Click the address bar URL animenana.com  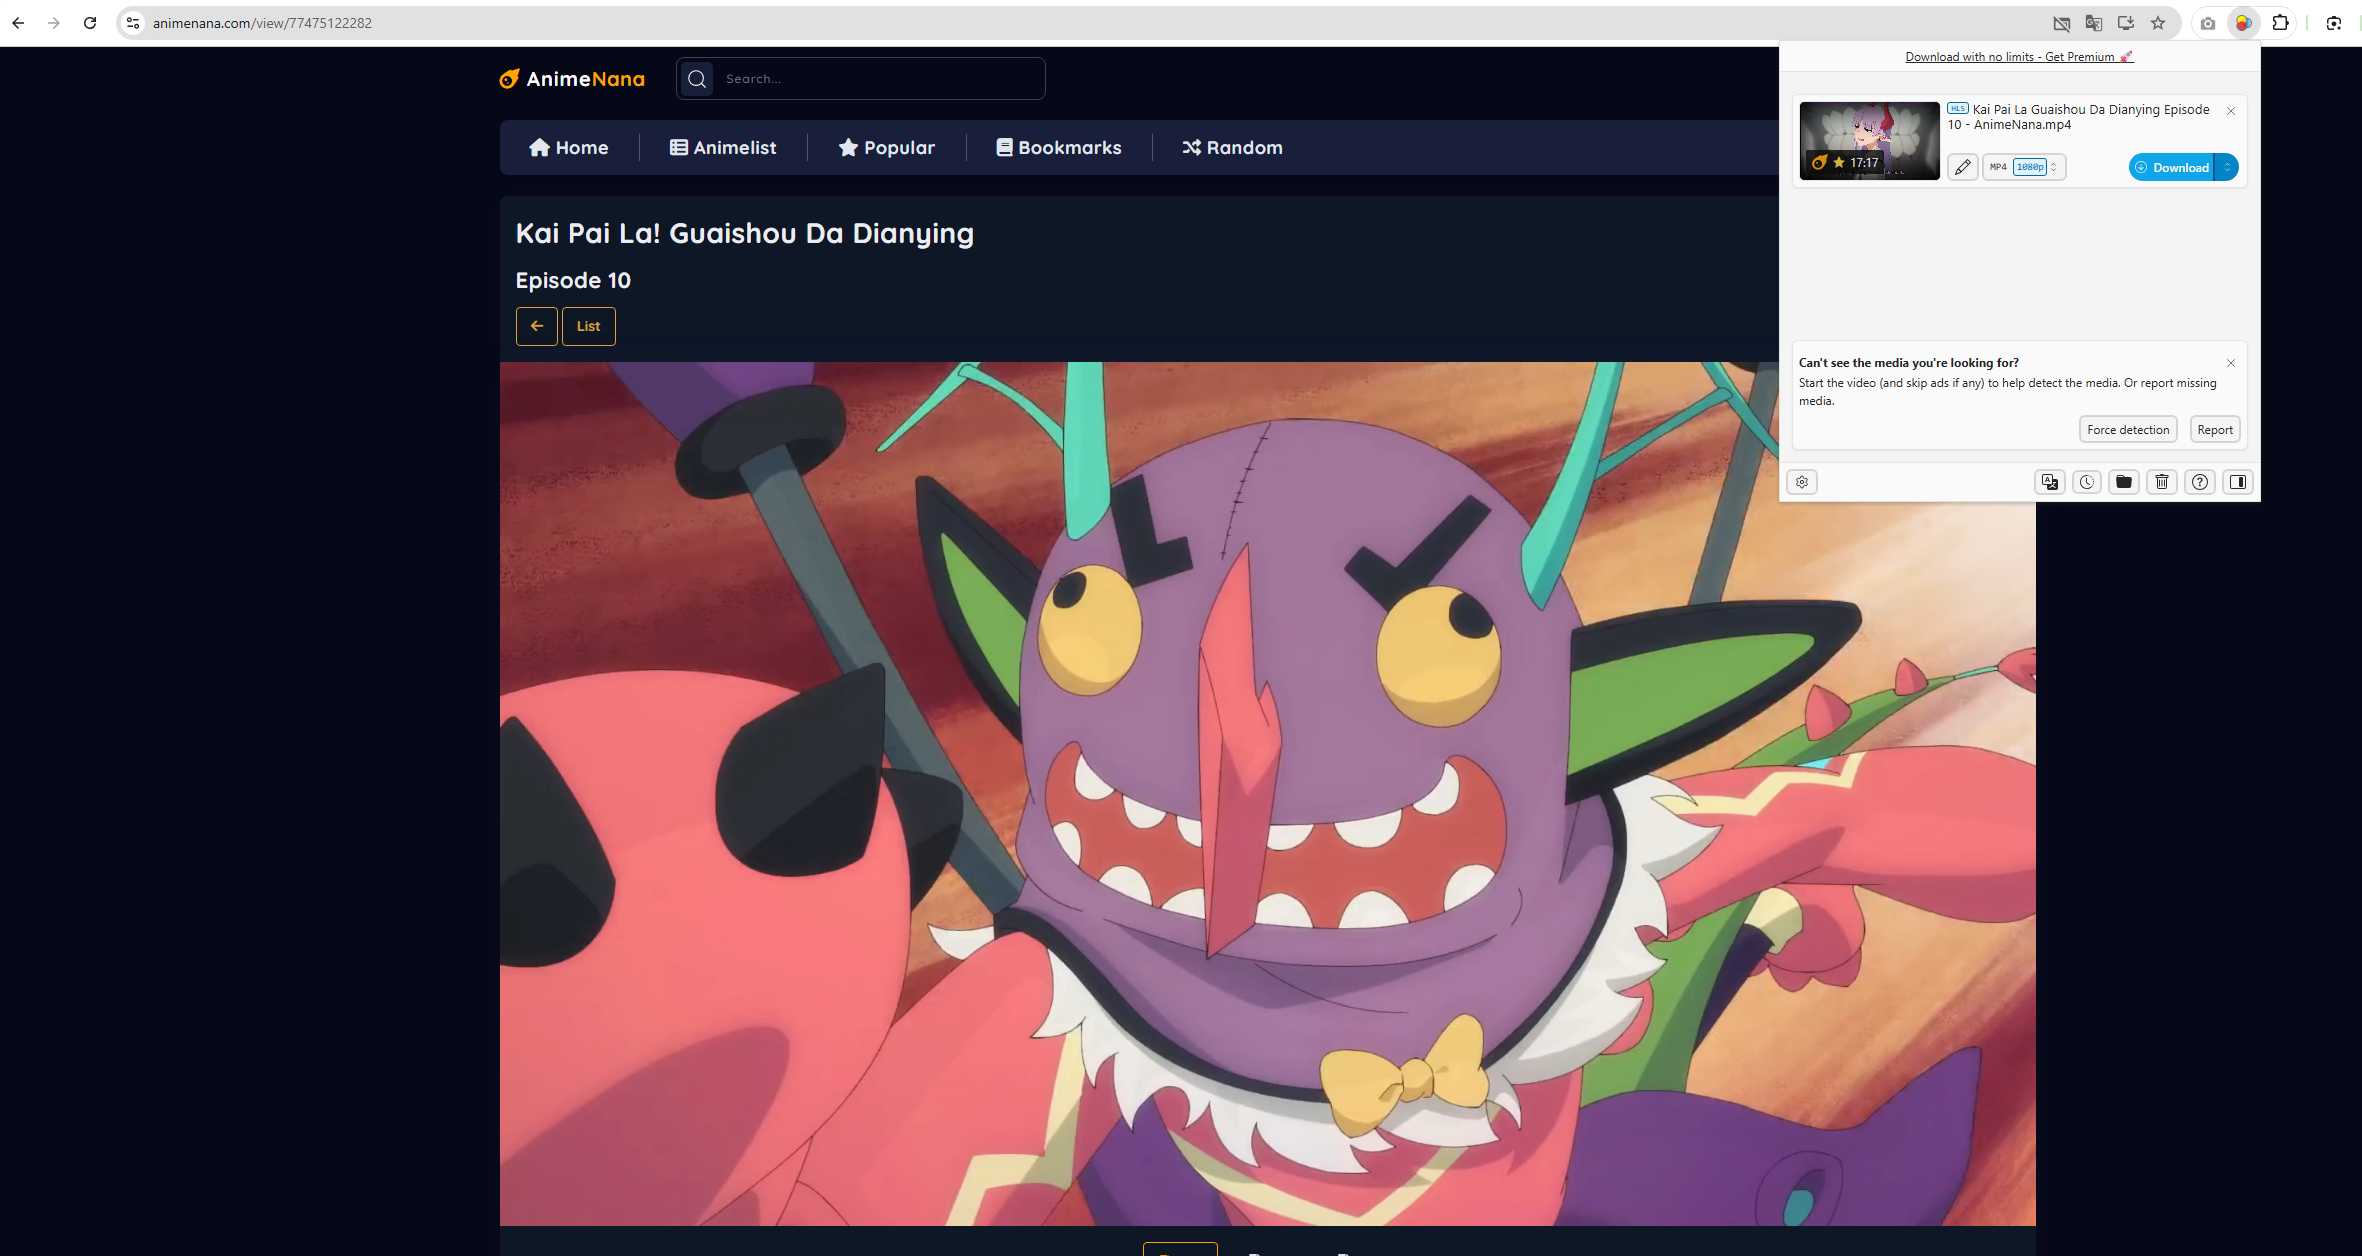[262, 23]
